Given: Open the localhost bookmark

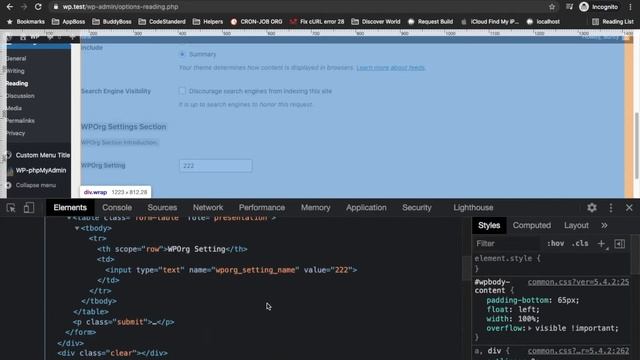Looking at the screenshot, I should click(543, 22).
